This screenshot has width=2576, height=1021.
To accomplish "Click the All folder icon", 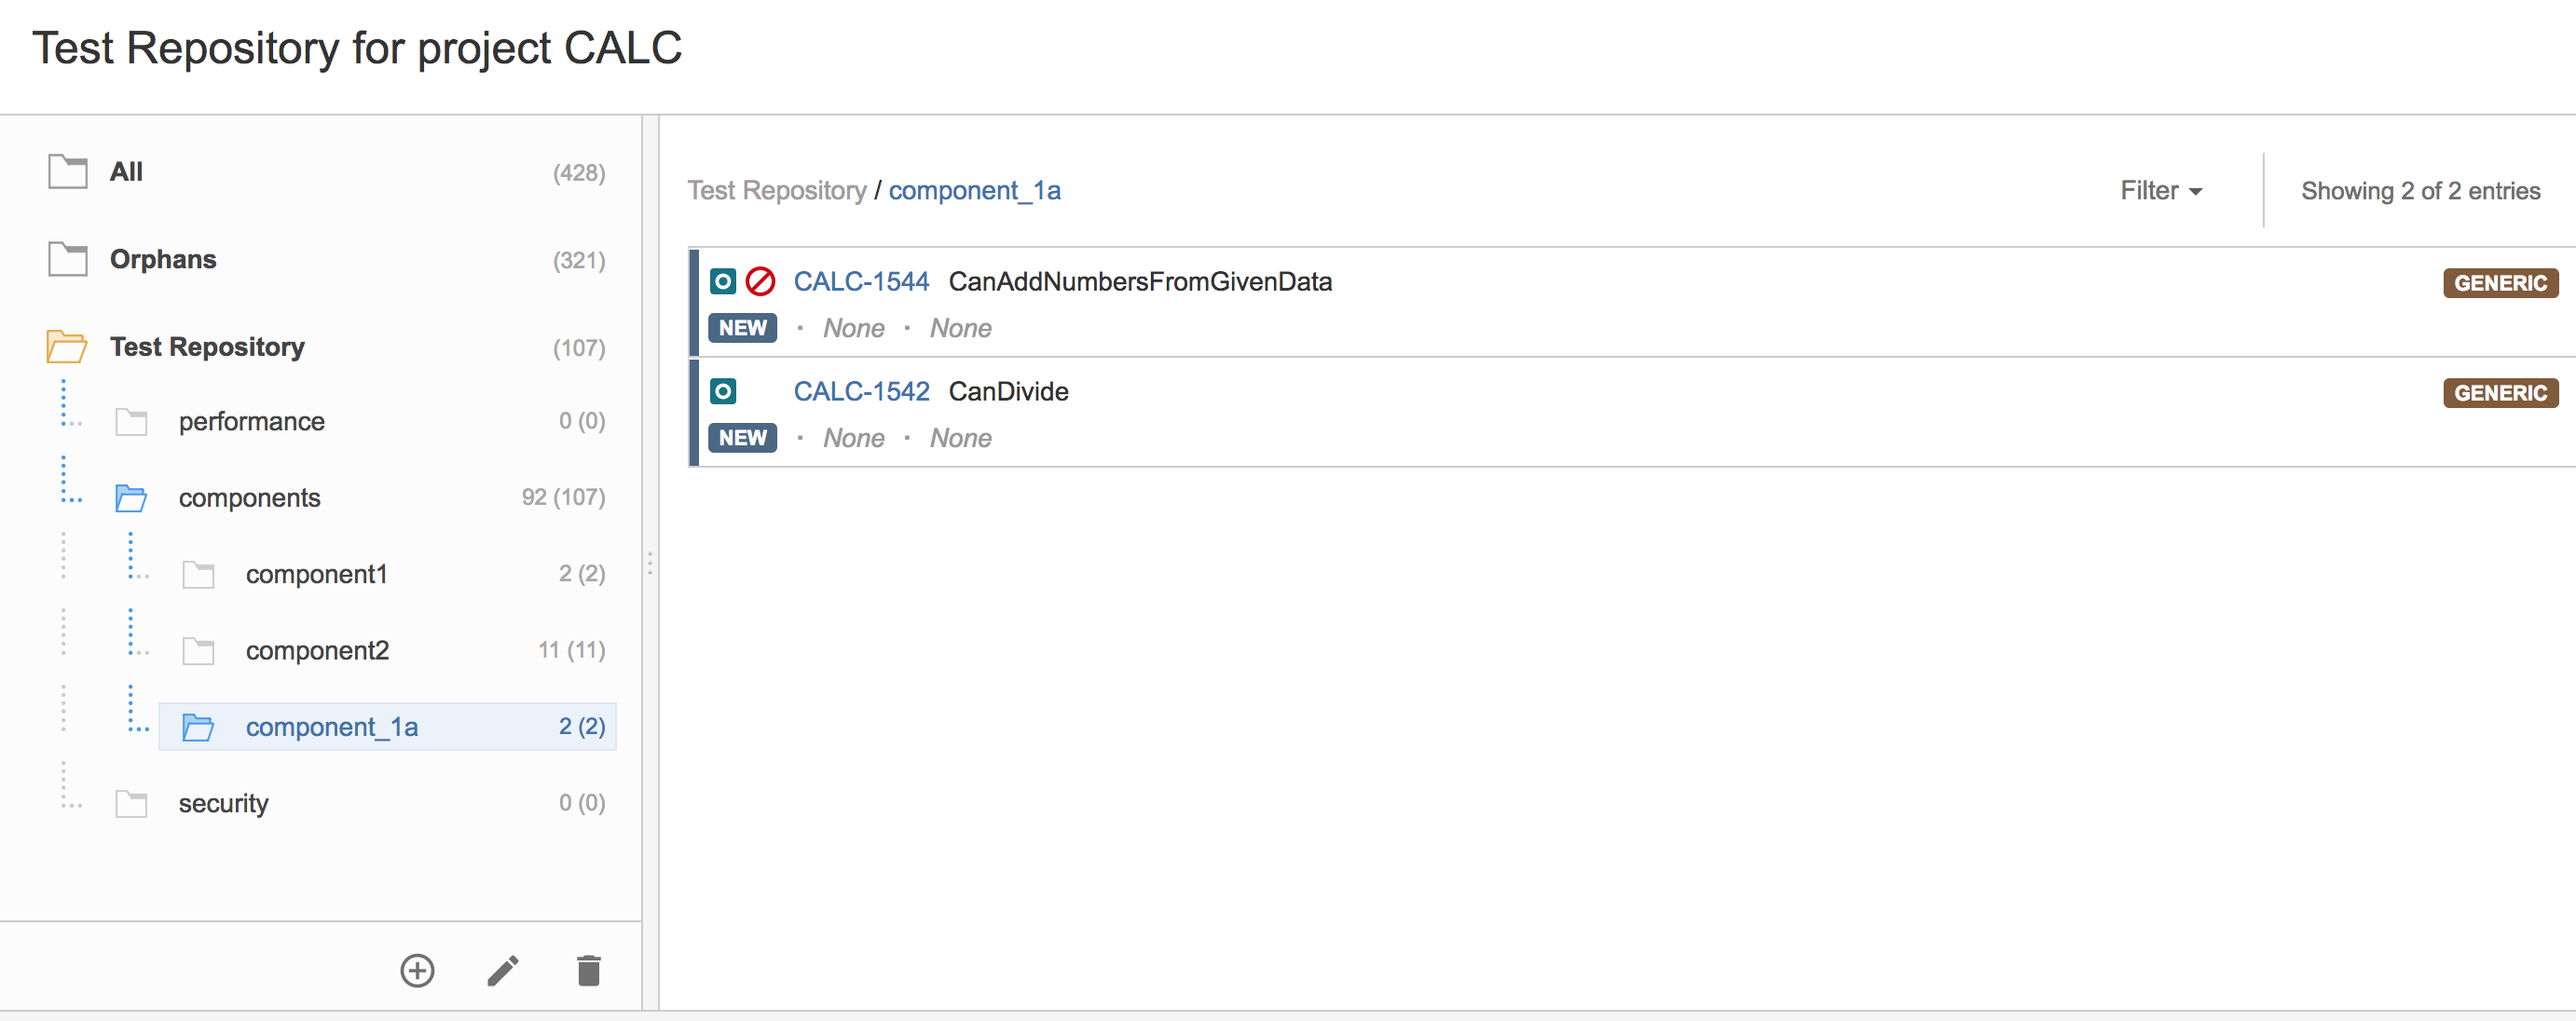I will [x=68, y=172].
